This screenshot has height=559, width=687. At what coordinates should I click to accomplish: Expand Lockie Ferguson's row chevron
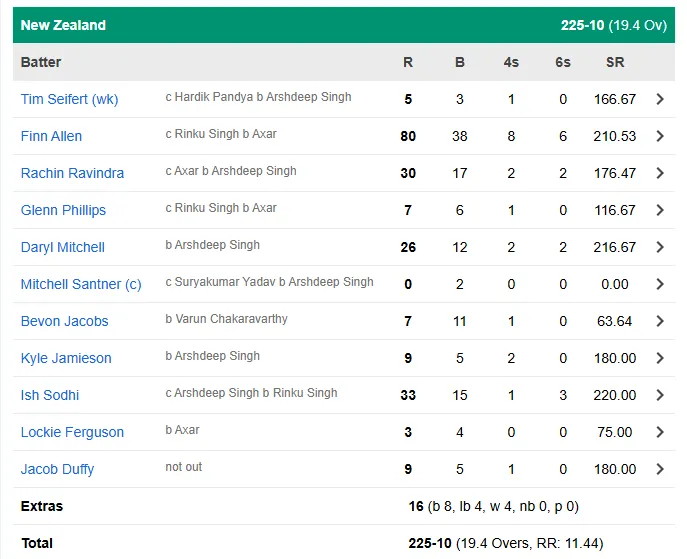click(x=660, y=432)
